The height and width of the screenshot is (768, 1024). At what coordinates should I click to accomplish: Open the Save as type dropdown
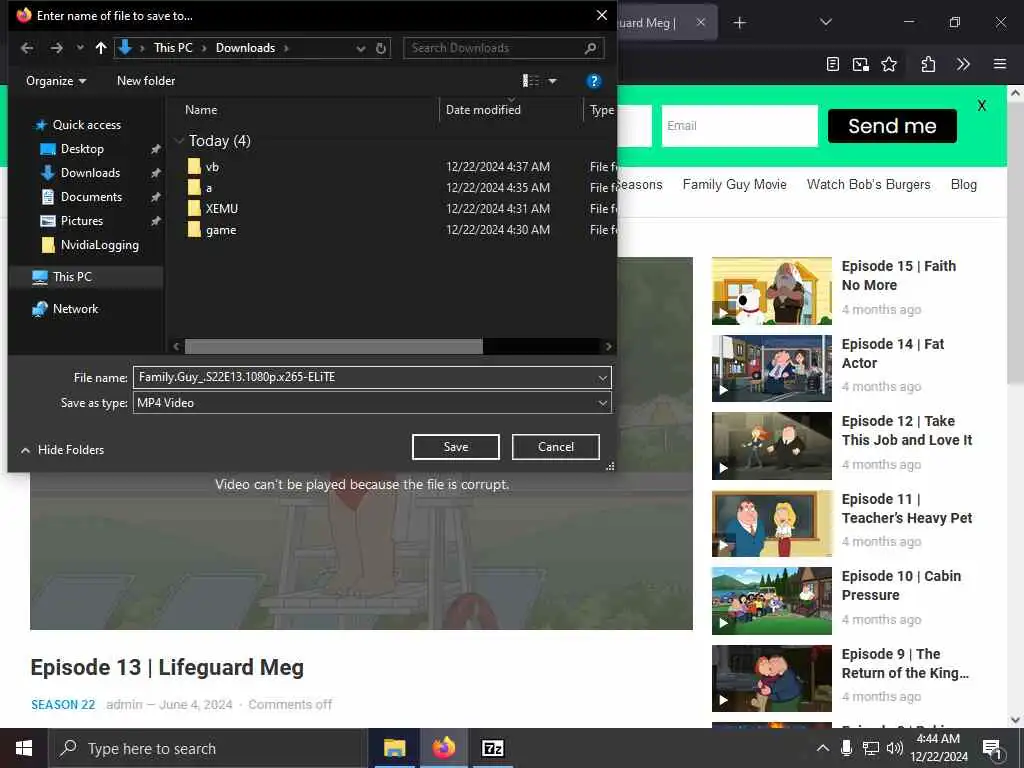pyautogui.click(x=372, y=403)
